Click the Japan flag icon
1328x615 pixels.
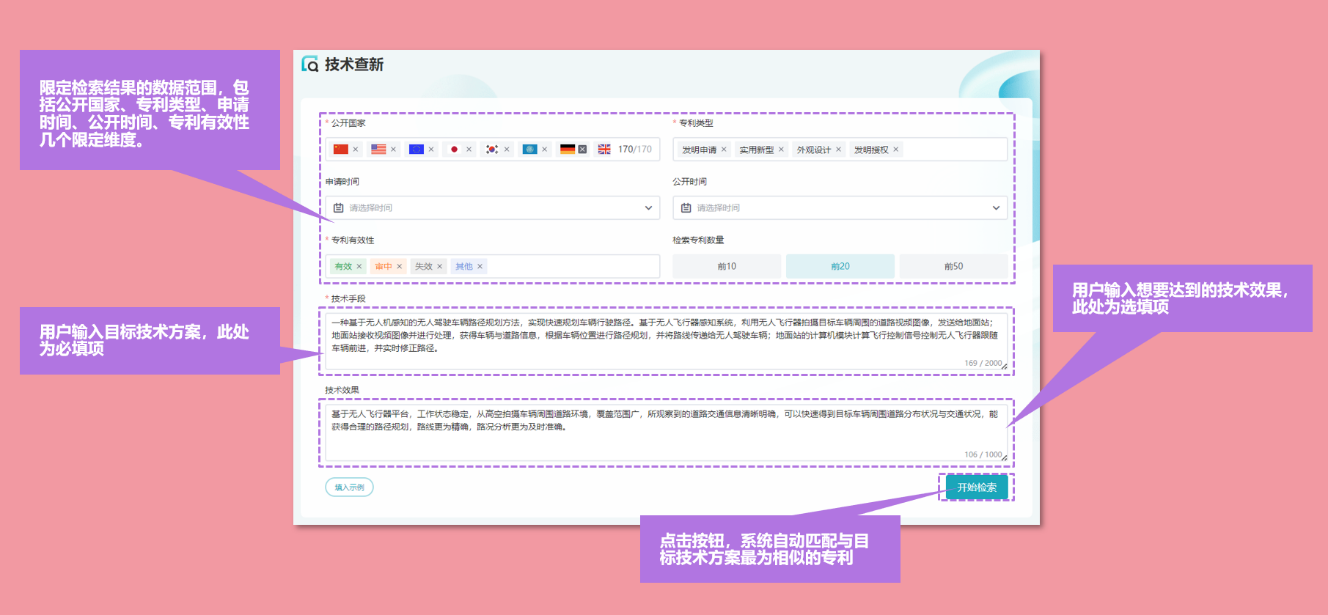click(x=454, y=149)
